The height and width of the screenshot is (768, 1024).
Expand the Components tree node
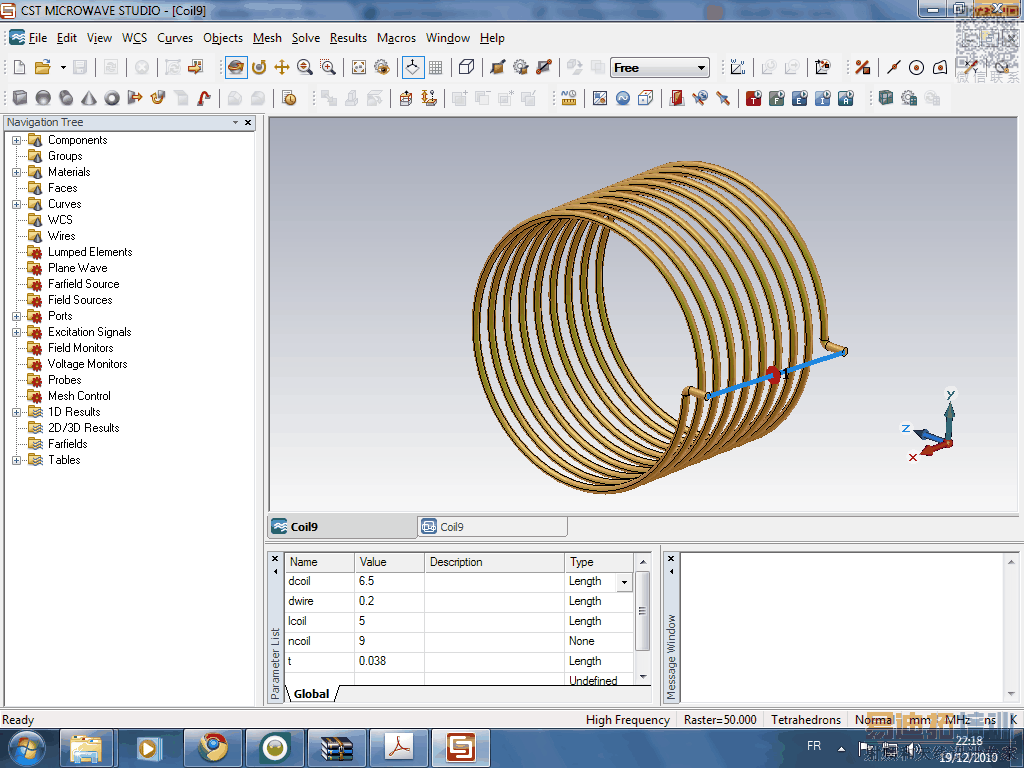pos(17,140)
